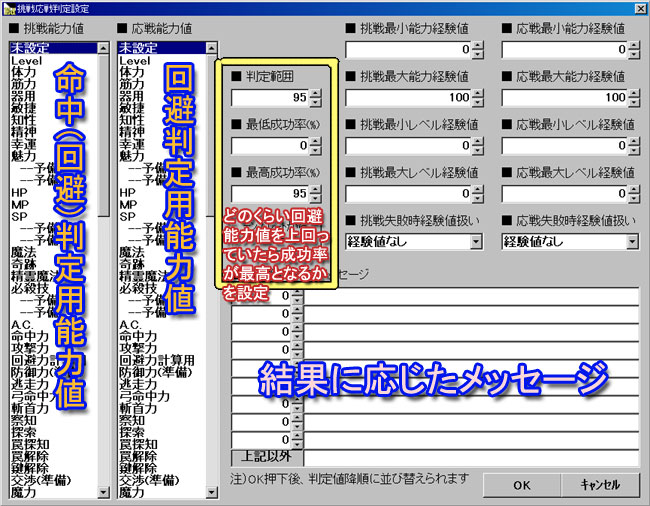
Task: Click the 挑戦最小能力経験値 input field
Action: [409, 50]
